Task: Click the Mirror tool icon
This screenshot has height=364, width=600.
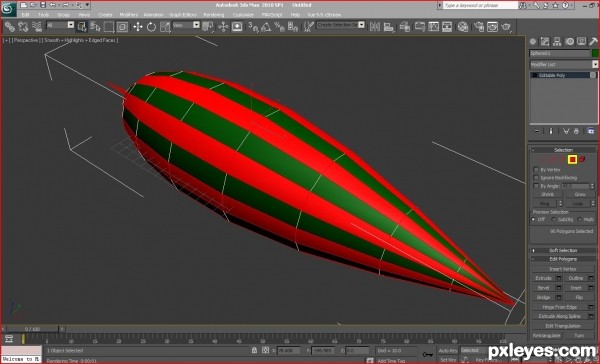Action: (x=375, y=26)
